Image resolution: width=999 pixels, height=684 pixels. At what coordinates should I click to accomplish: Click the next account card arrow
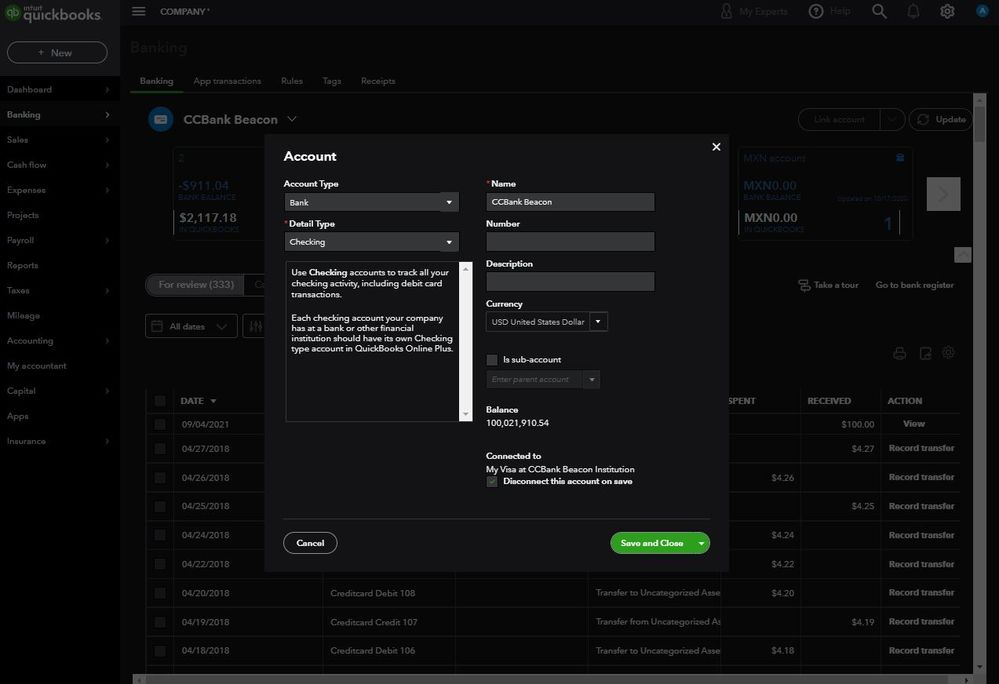click(943, 194)
